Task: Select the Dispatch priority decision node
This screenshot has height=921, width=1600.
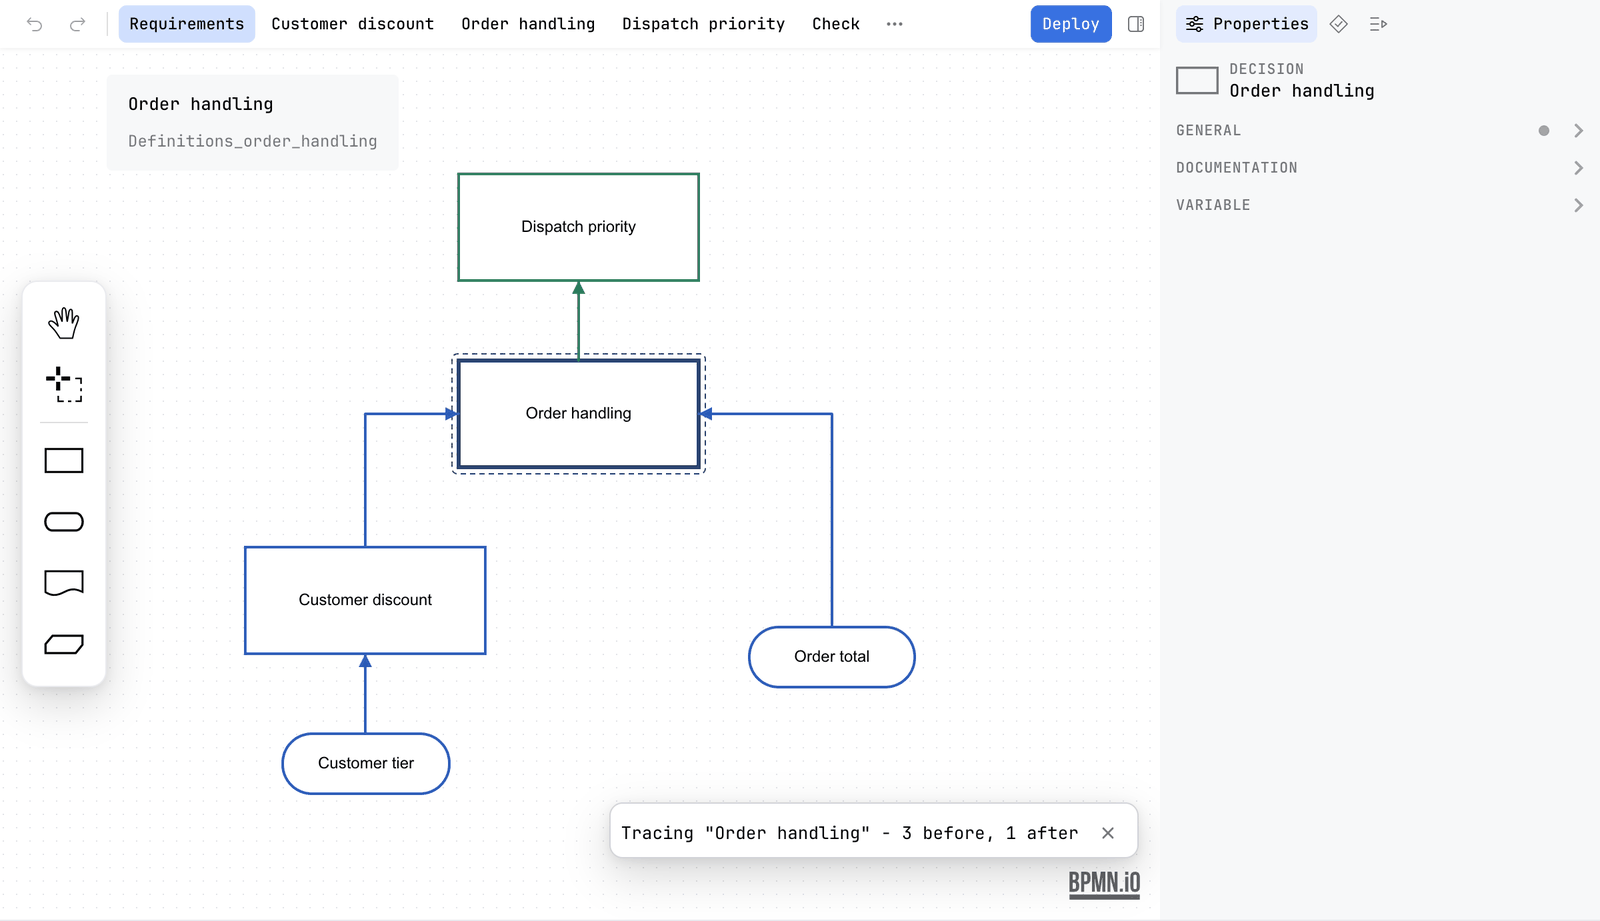Action: tap(578, 227)
